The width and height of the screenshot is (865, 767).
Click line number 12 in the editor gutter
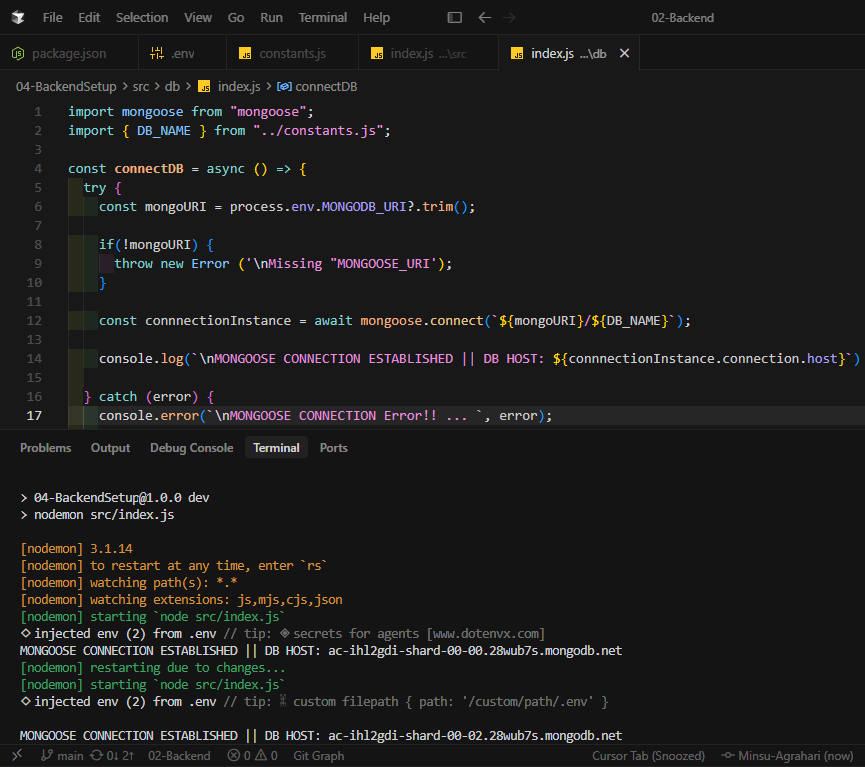pos(34,320)
